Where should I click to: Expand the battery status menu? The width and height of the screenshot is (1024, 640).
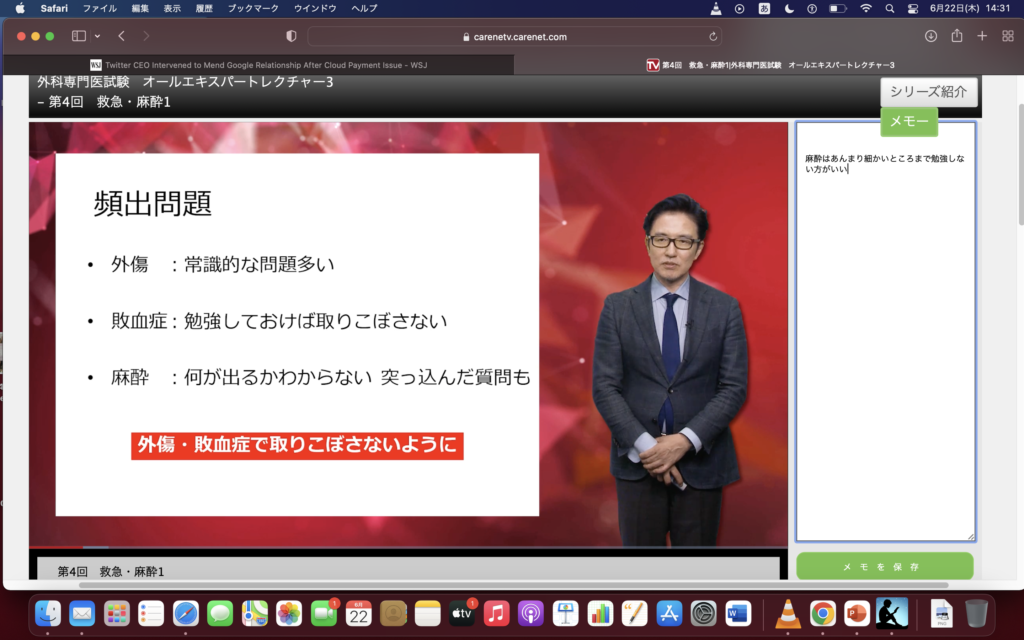838,9
